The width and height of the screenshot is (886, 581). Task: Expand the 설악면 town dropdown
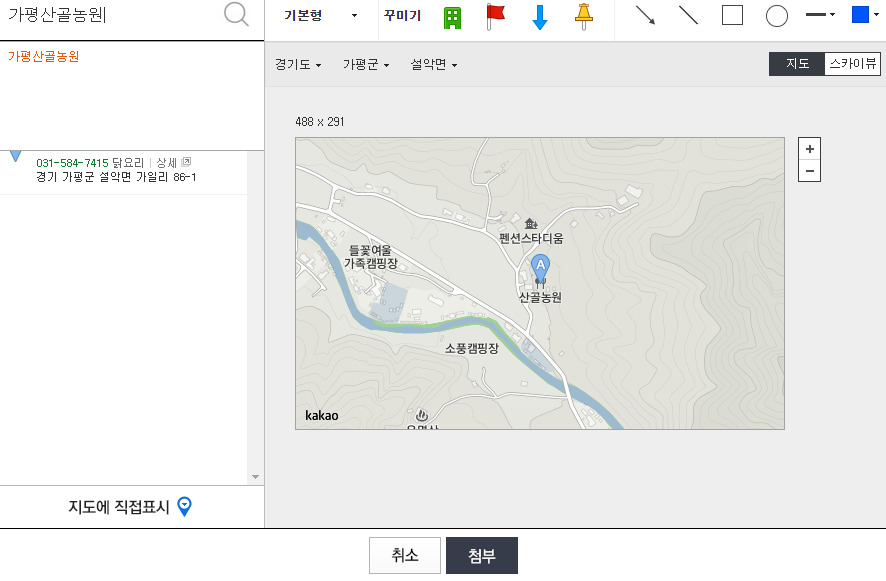coord(433,65)
